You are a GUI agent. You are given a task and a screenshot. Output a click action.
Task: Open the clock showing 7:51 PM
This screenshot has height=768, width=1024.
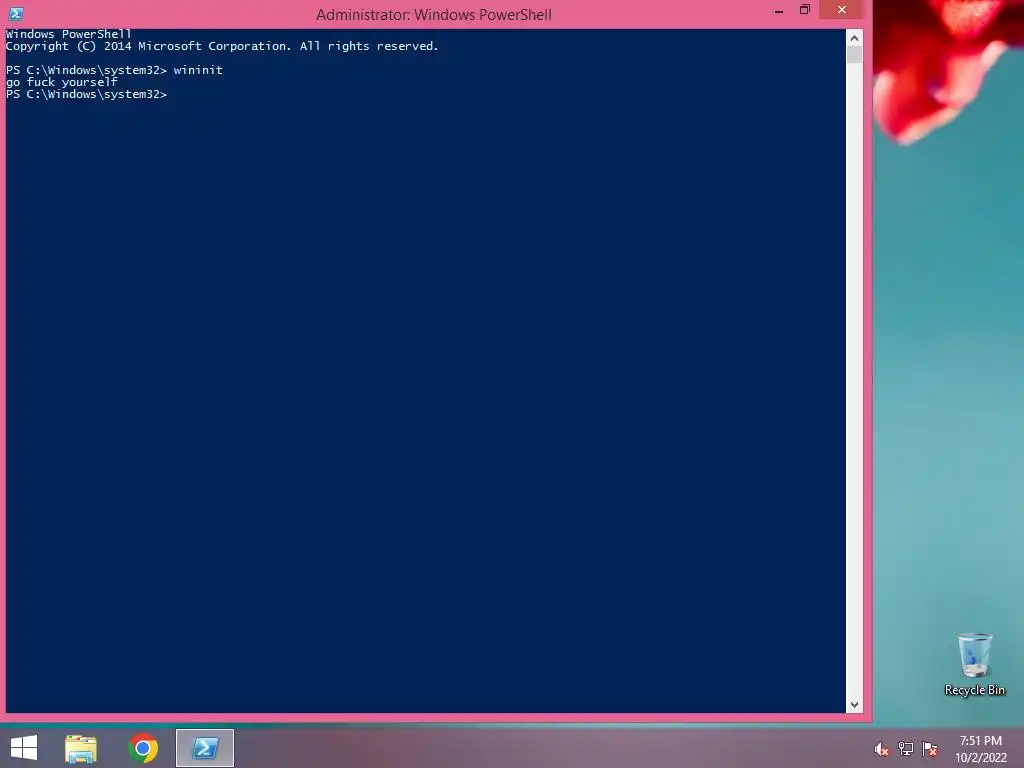[x=981, y=749]
